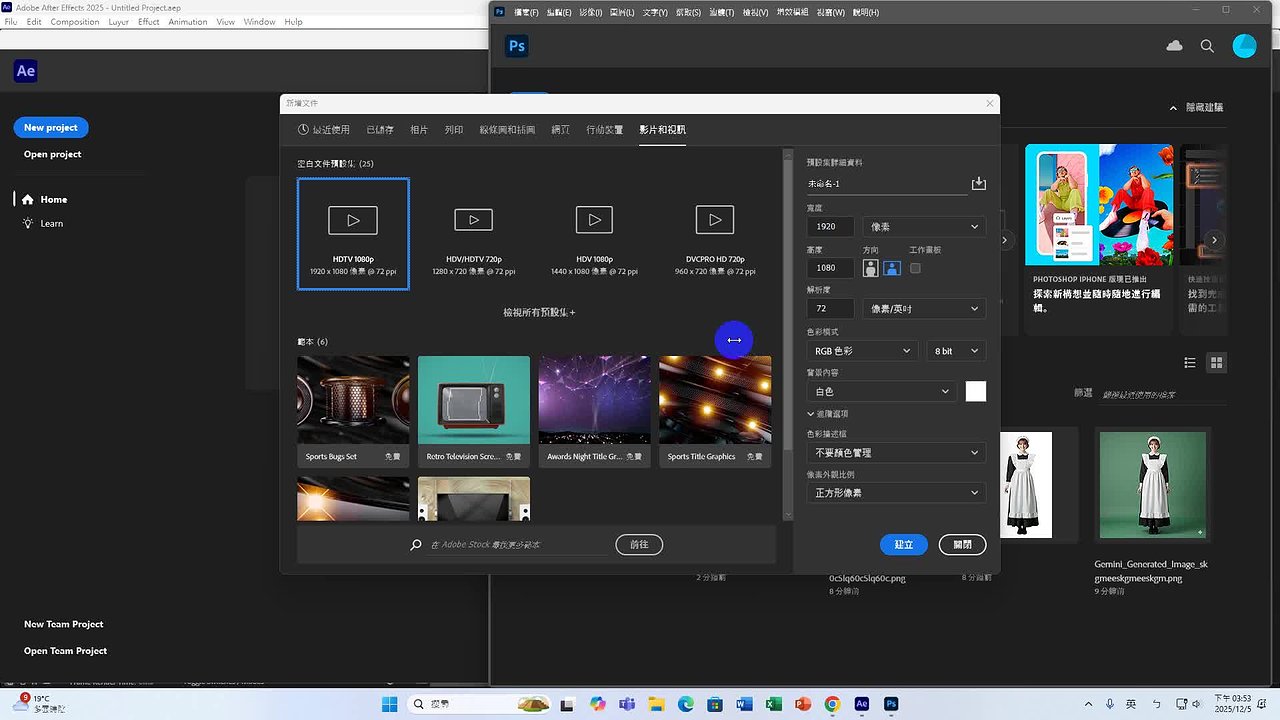The width and height of the screenshot is (1280, 720).
Task: Switch Photoshop Home files to list view
Action: (x=1189, y=362)
